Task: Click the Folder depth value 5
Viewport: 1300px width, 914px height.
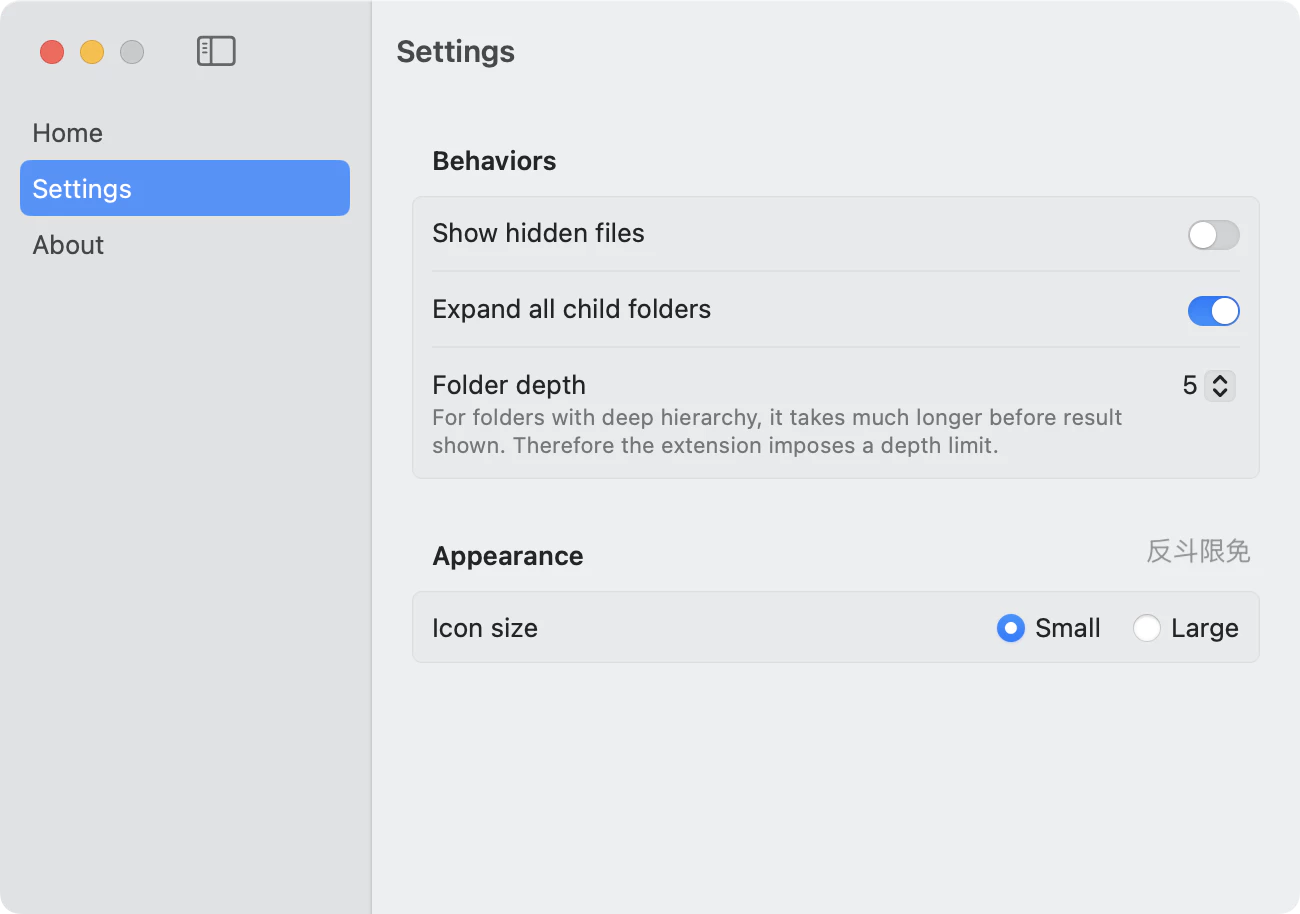Action: pos(1189,385)
